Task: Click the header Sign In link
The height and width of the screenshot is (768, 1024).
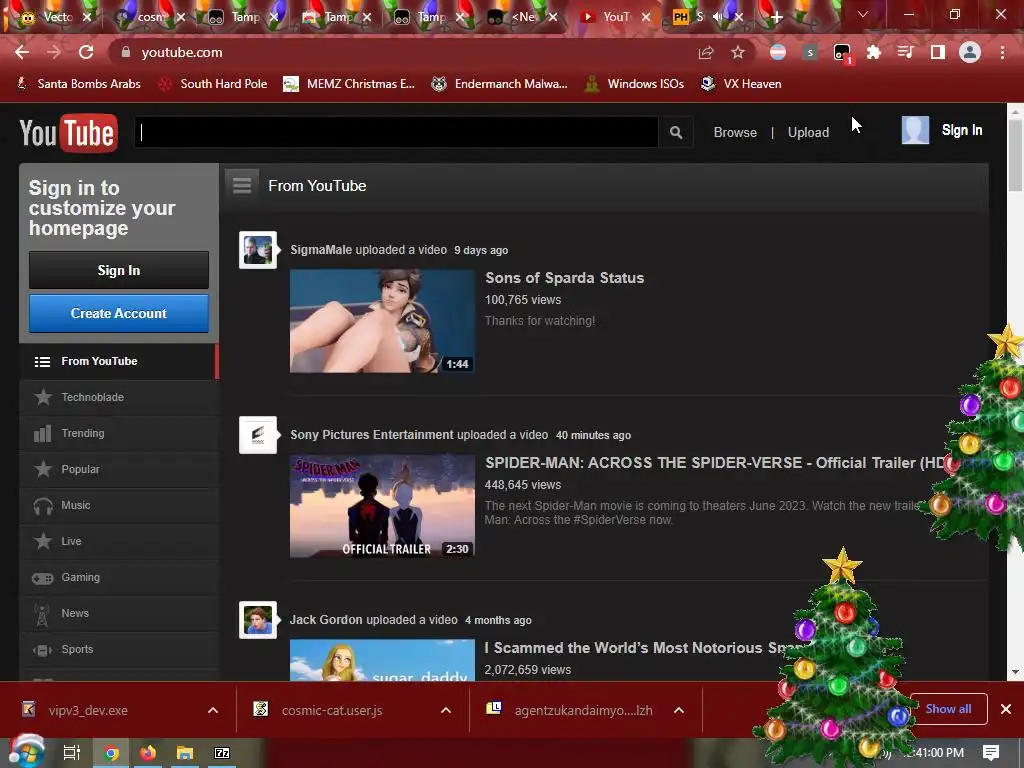Action: tap(961, 130)
